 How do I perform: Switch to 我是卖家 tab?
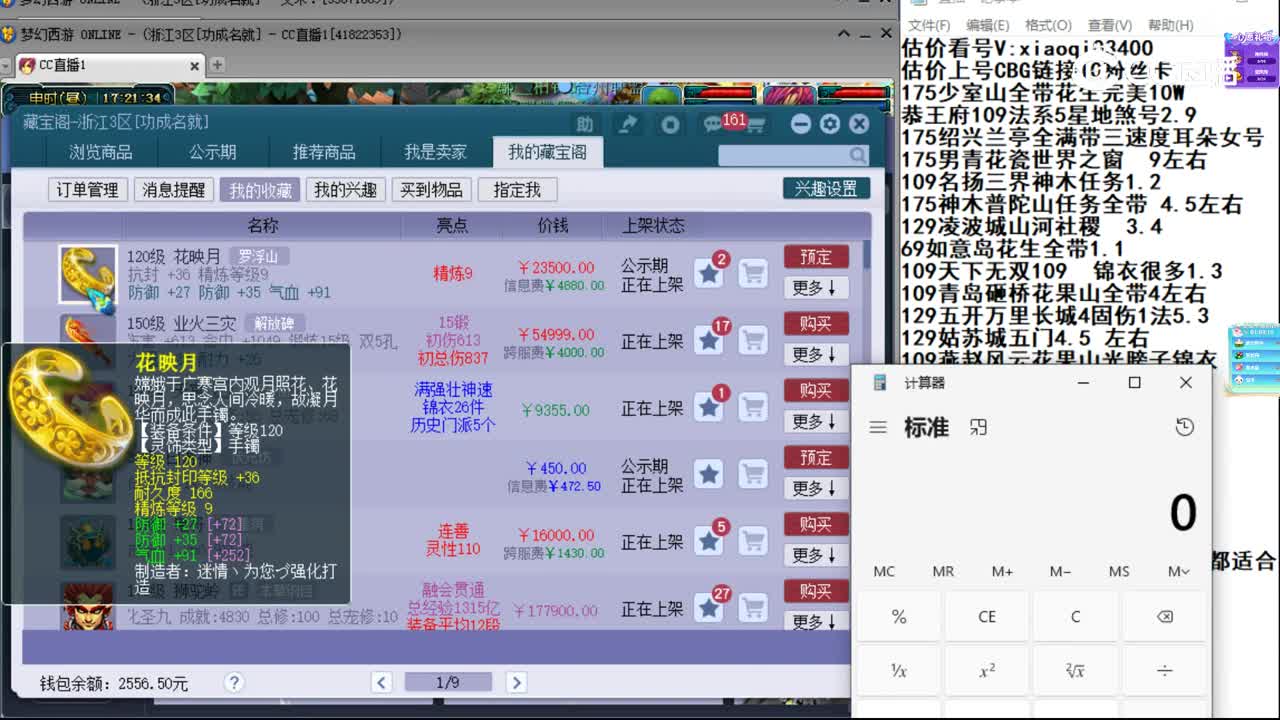(x=436, y=152)
